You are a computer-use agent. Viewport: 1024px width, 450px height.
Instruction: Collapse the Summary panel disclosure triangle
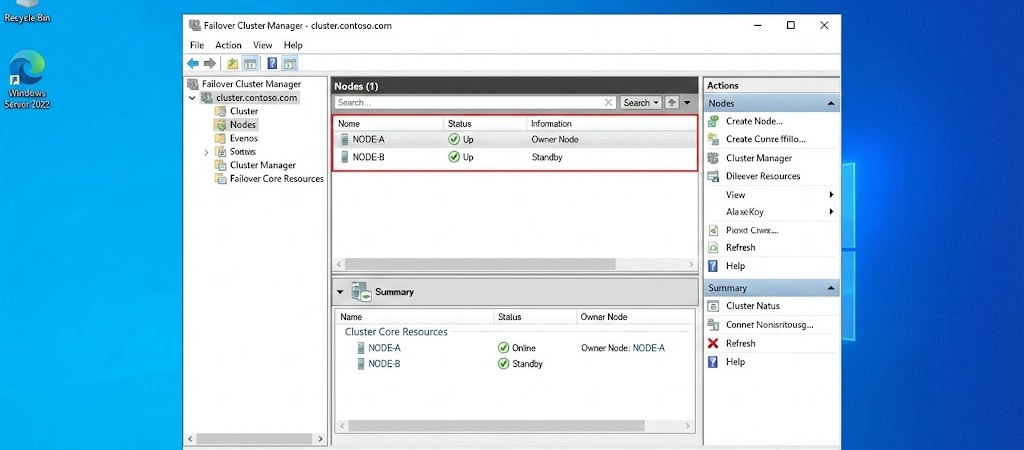pos(340,292)
